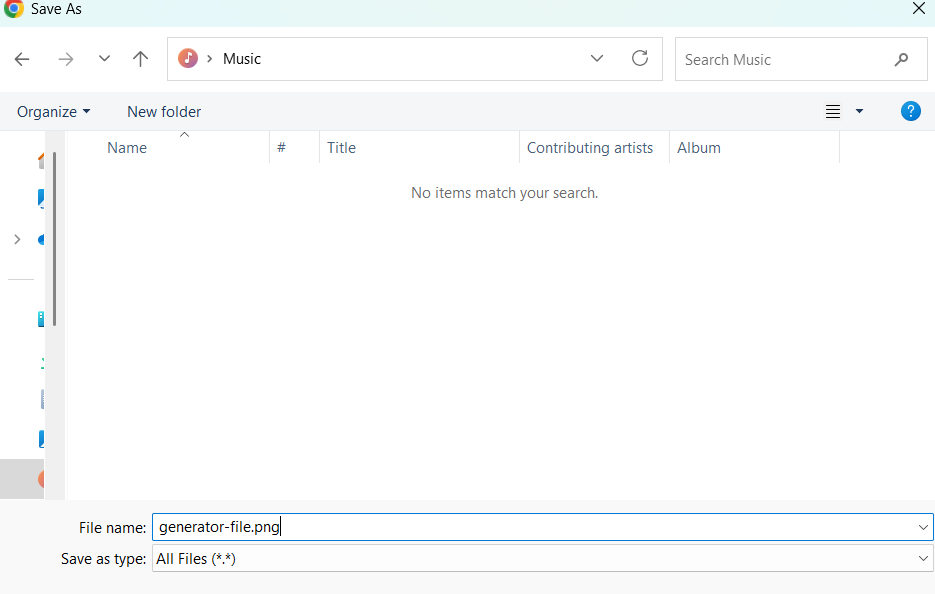Expand the address bar previous locations list
The height and width of the screenshot is (594, 935).
coord(597,58)
